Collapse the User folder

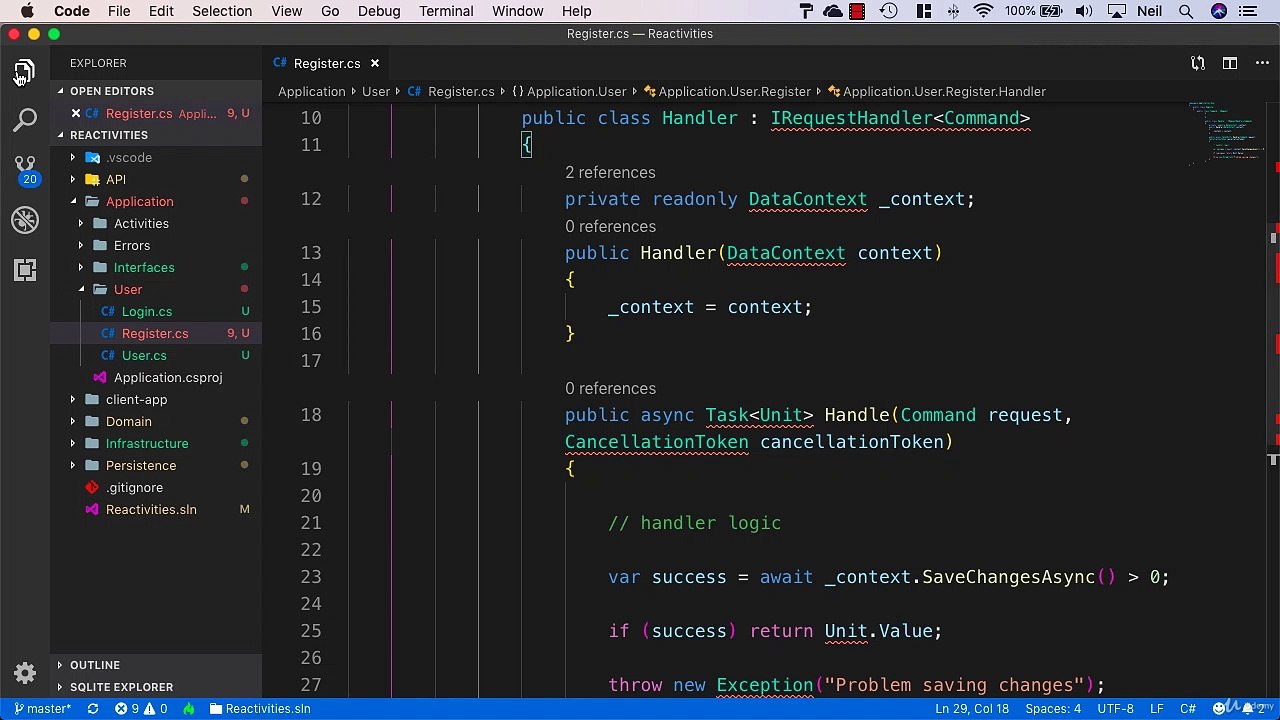128,289
